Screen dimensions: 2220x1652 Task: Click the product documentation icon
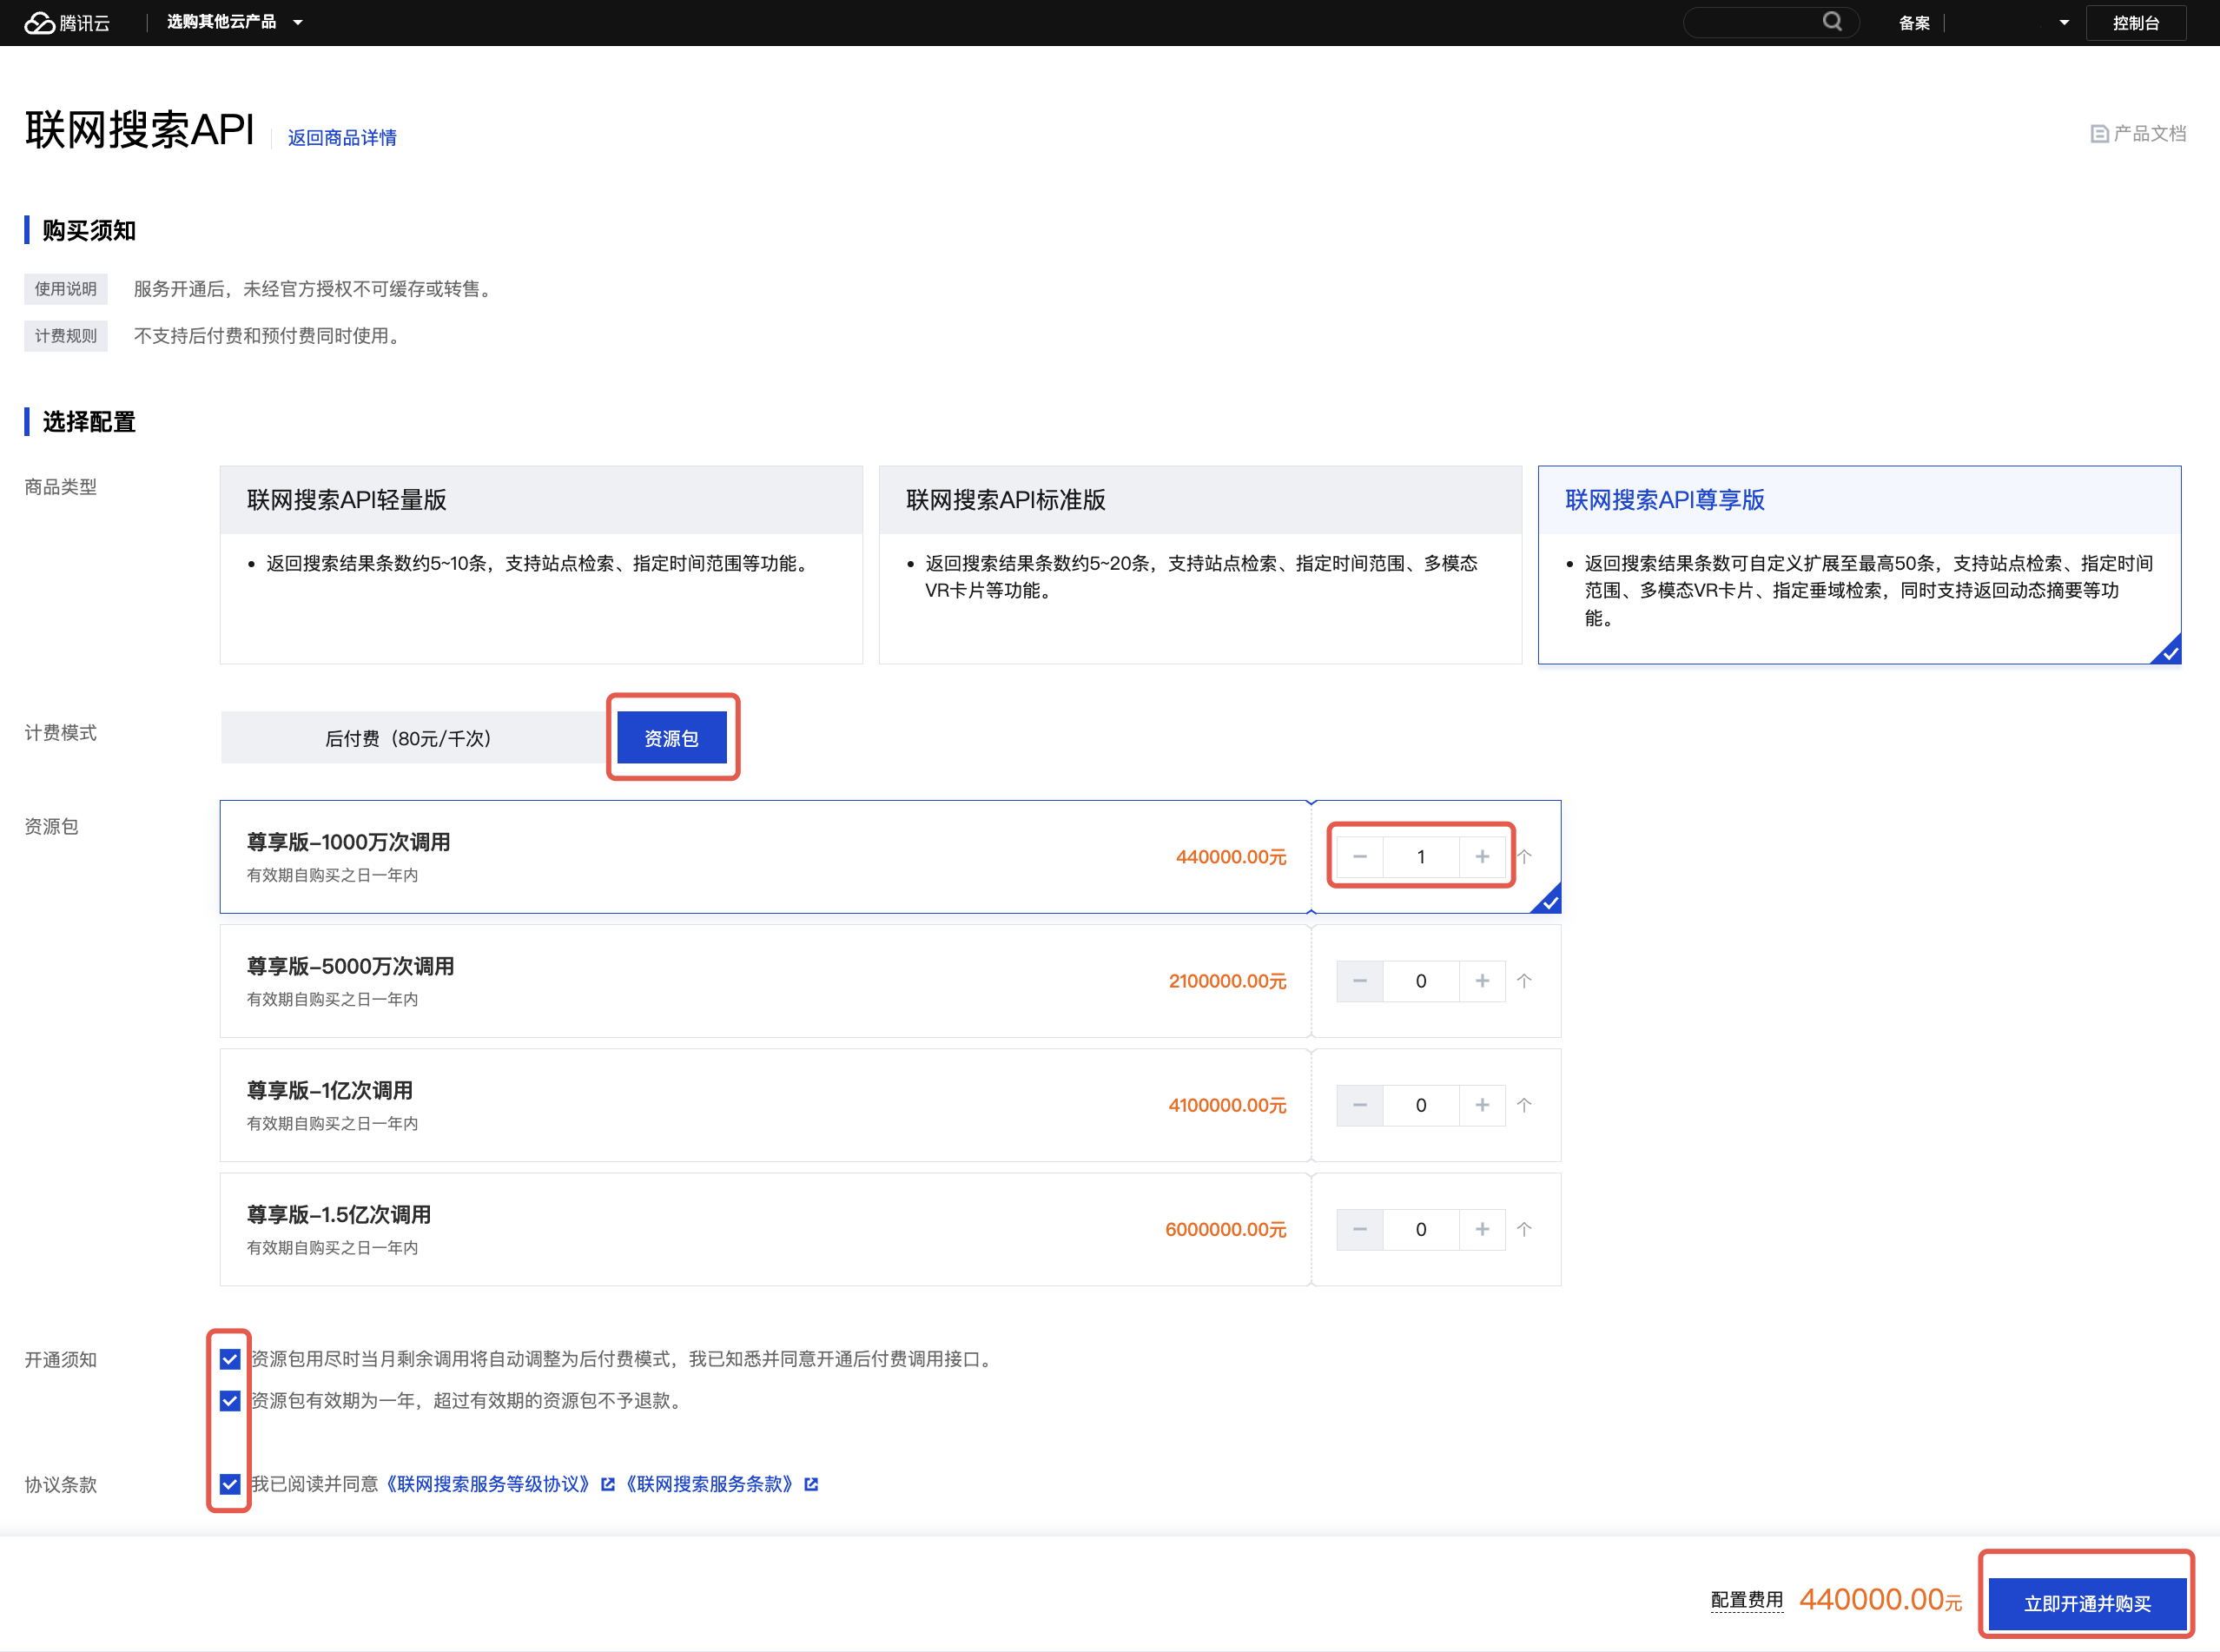(2099, 134)
